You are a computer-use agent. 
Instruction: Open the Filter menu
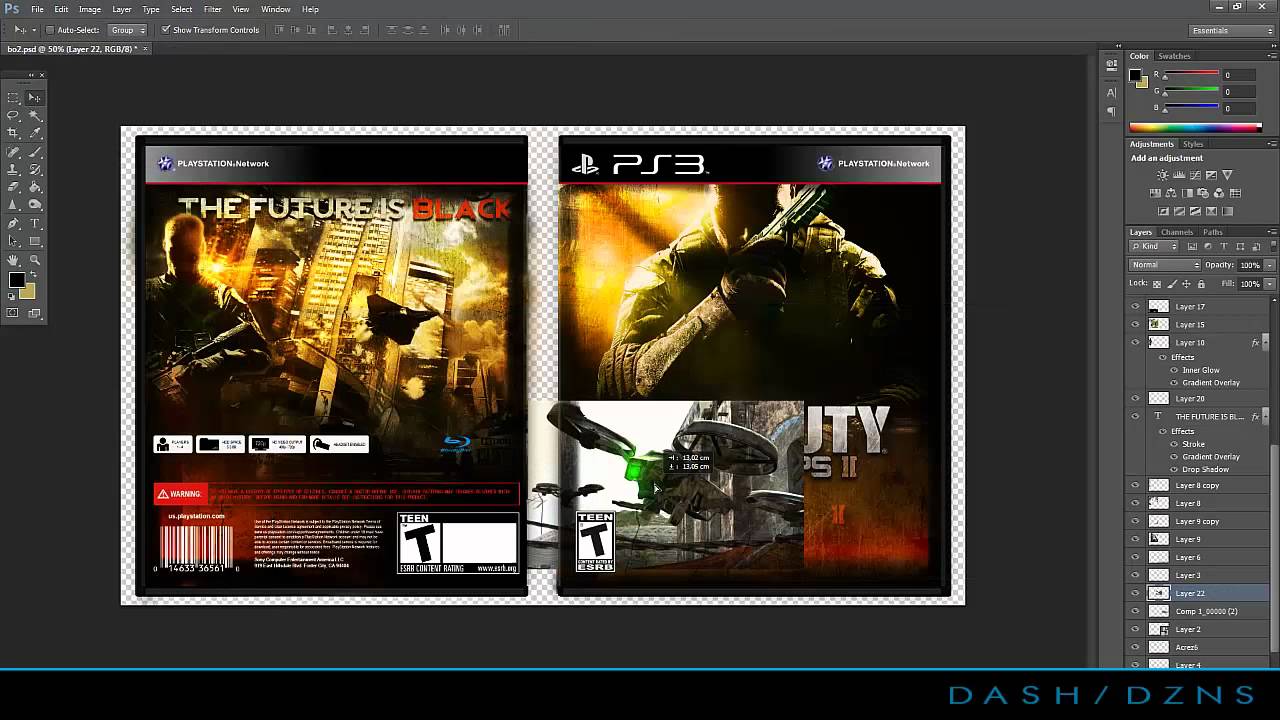213,9
